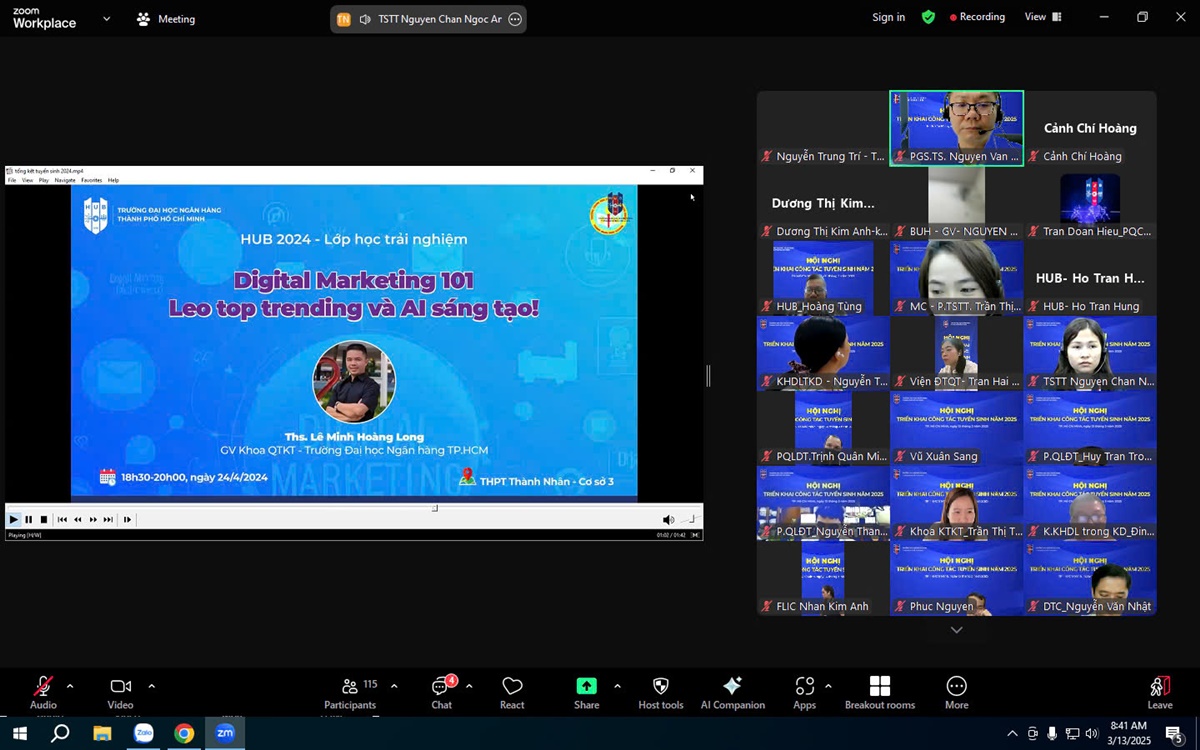Expand audio settings caret next to Audio
1200x750 pixels.
[70, 686]
